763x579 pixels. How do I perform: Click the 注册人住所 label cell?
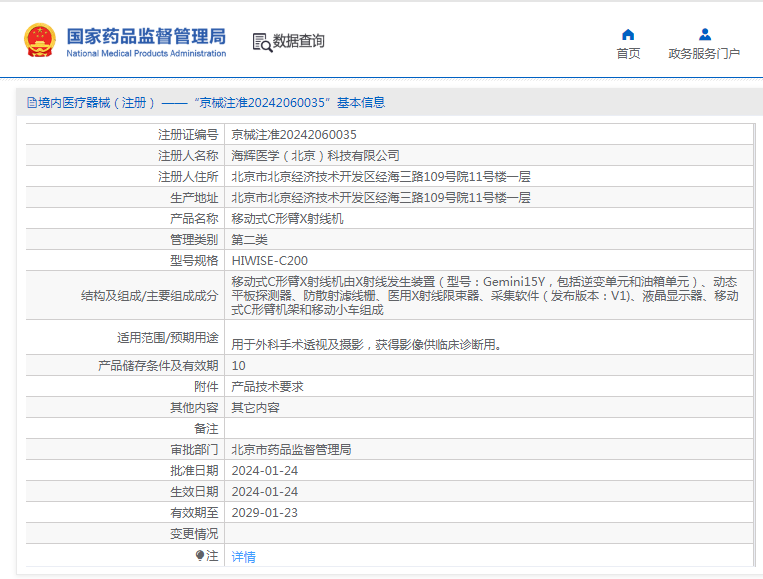click(125, 177)
